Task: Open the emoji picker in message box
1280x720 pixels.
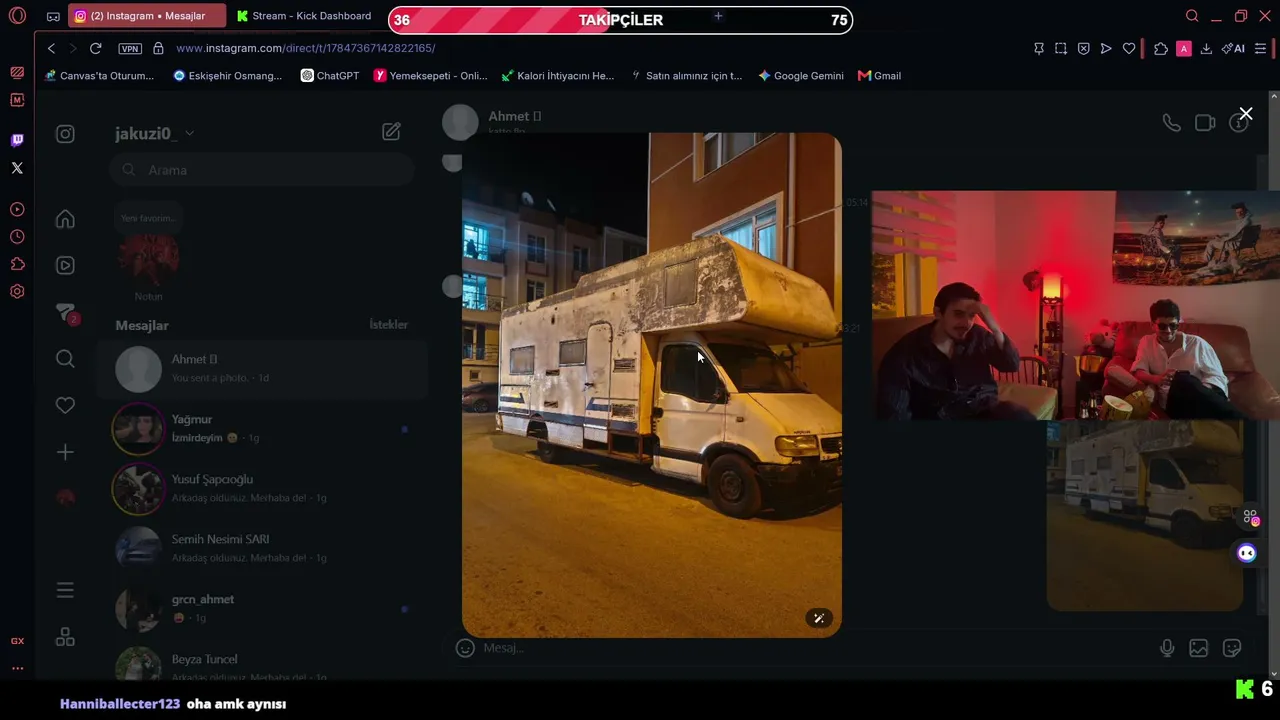Action: pos(465,648)
